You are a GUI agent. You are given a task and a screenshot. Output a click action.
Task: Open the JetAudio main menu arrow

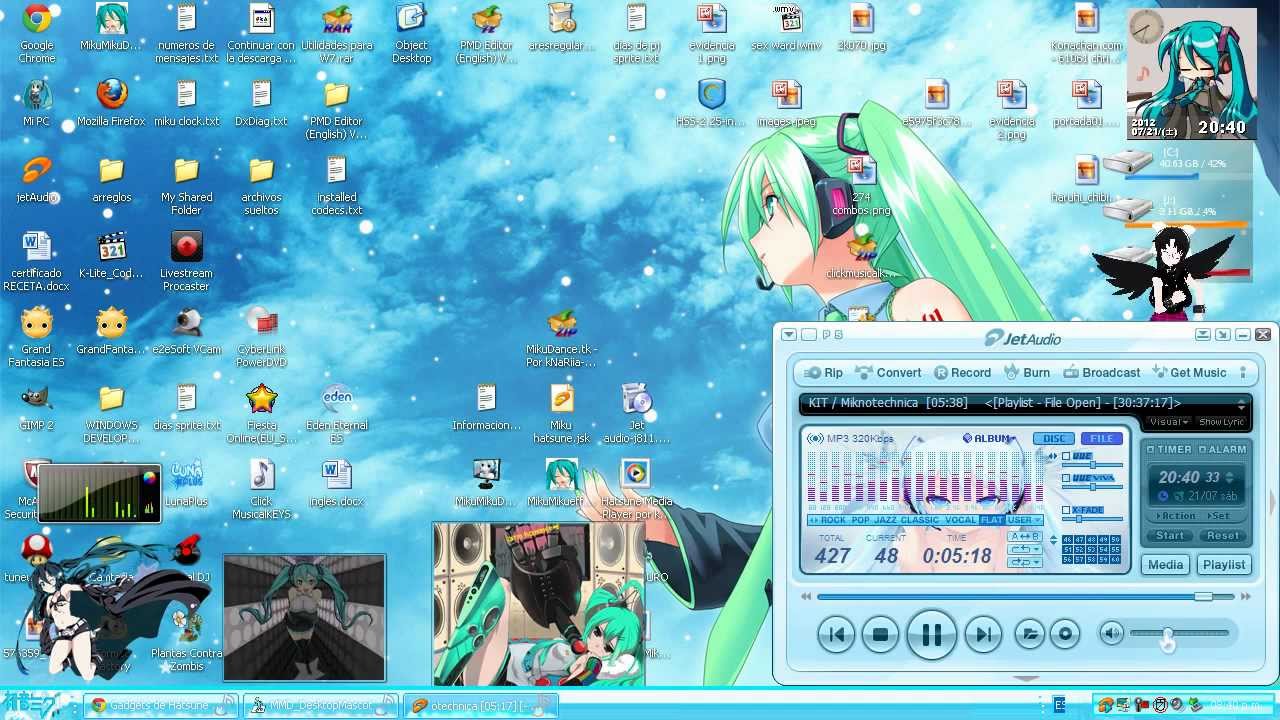pyautogui.click(x=789, y=334)
